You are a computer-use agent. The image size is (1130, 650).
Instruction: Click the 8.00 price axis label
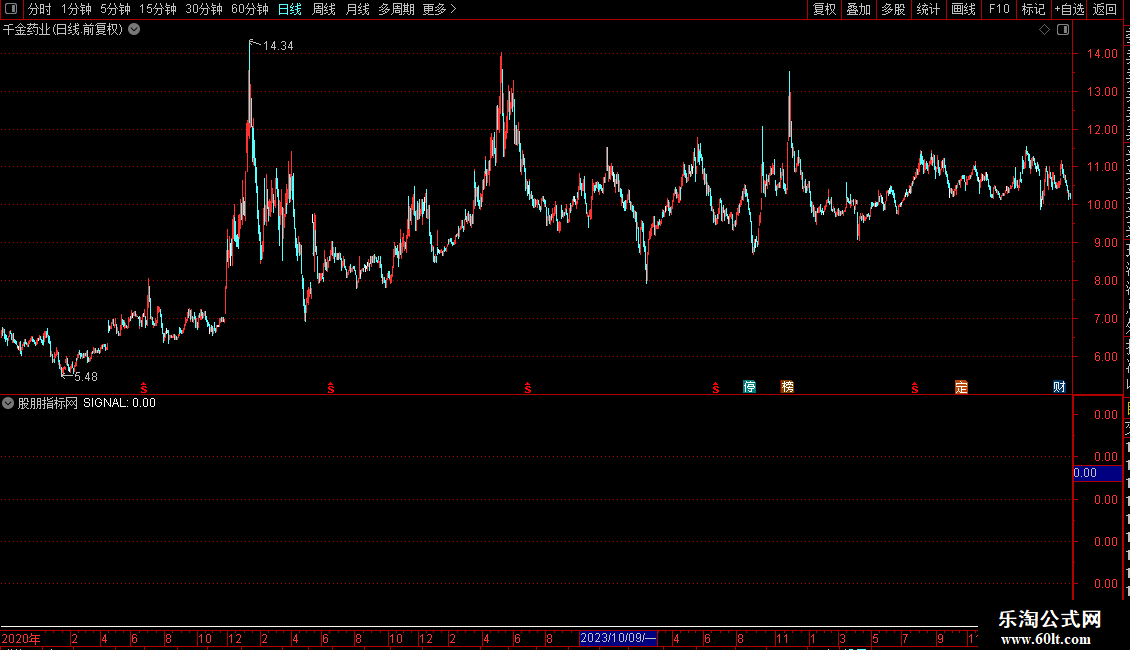(x=1105, y=281)
